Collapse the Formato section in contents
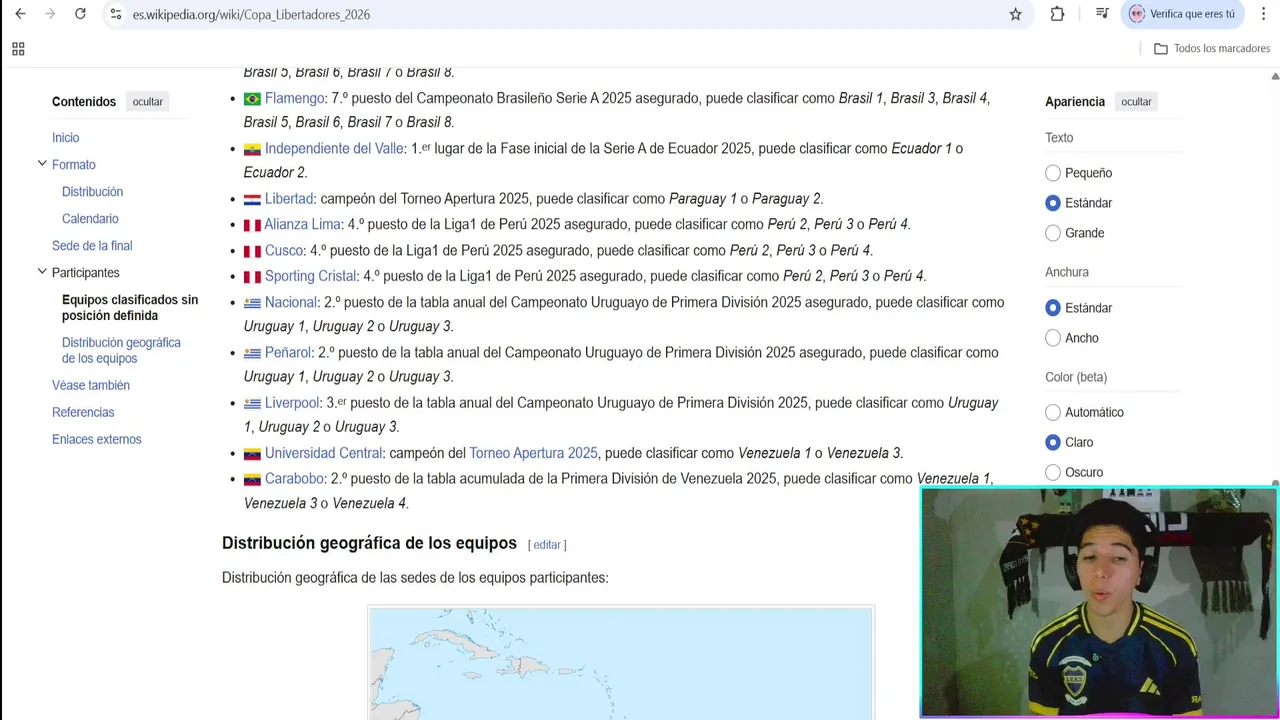 [42, 164]
